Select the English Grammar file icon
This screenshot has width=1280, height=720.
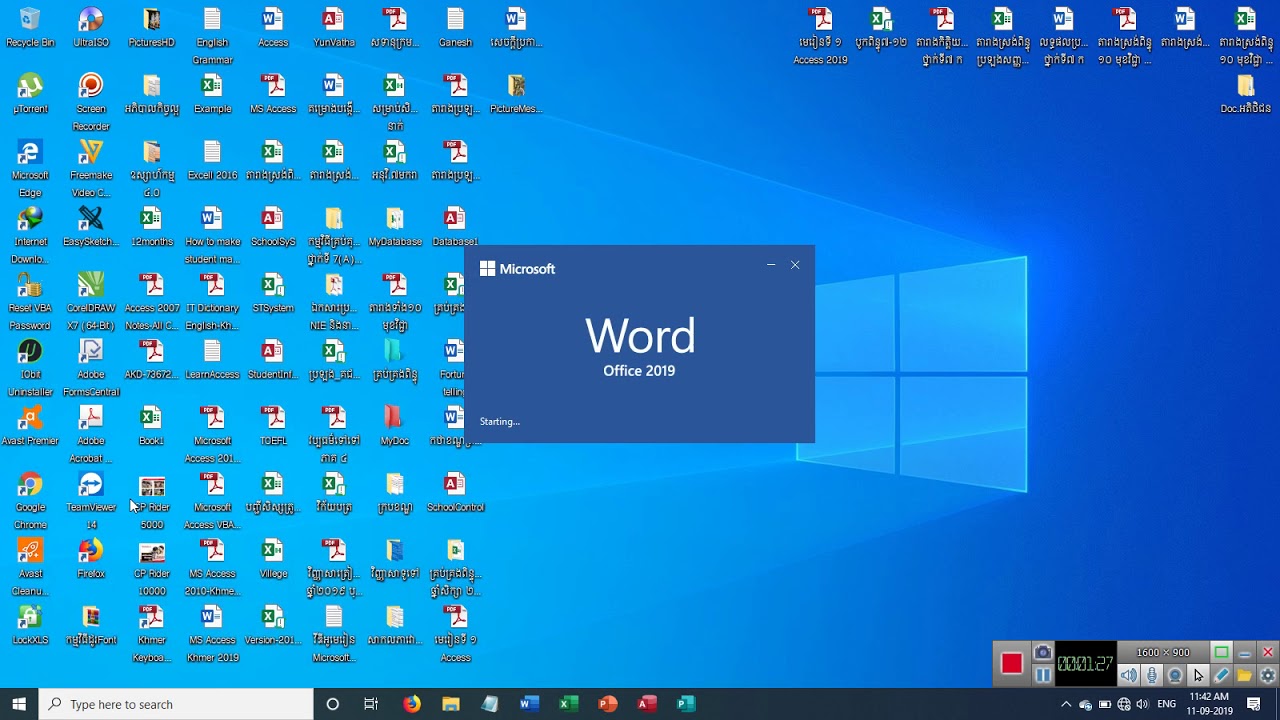212,36
